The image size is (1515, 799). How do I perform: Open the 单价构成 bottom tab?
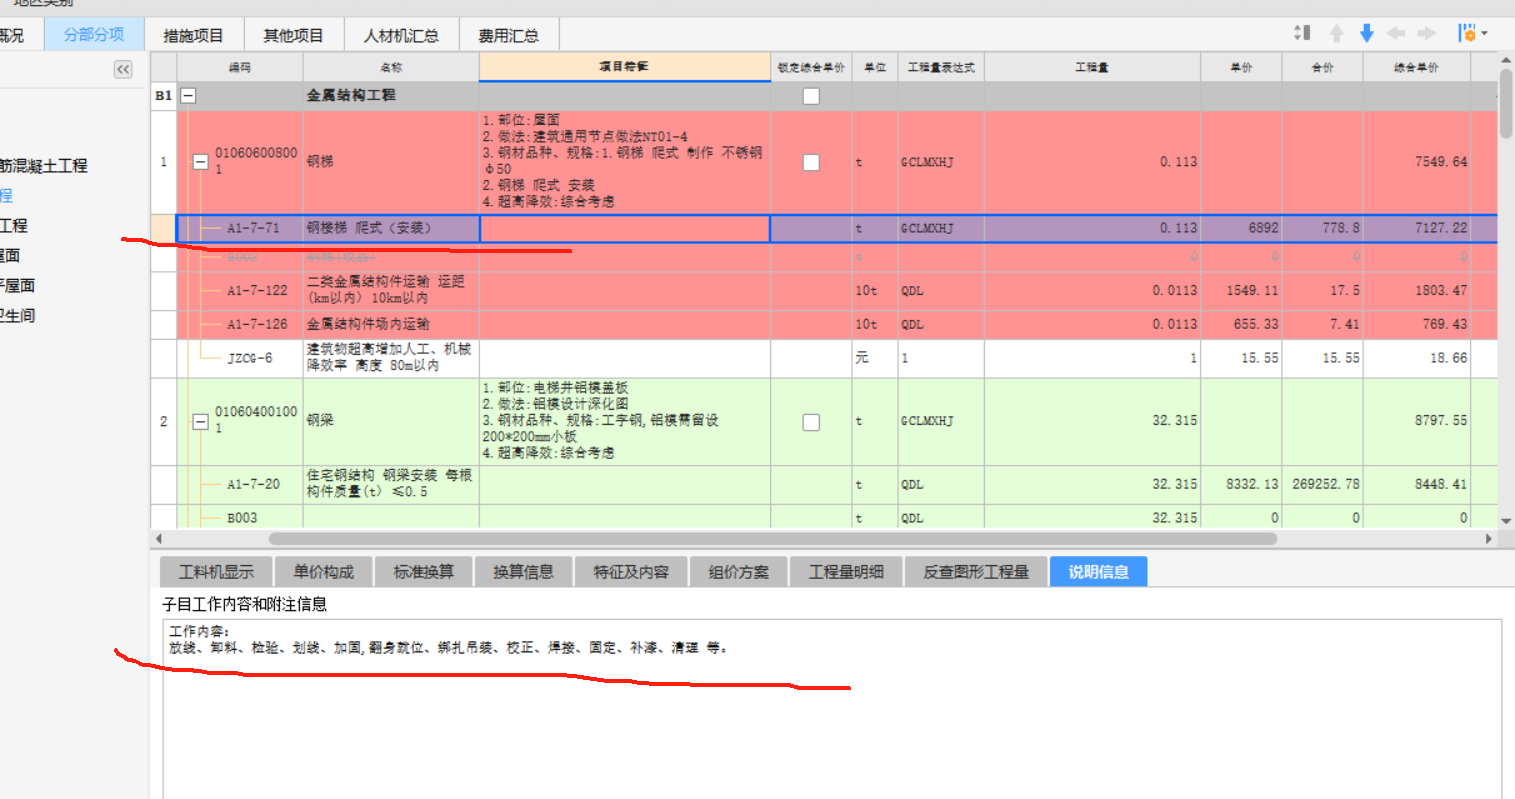323,572
